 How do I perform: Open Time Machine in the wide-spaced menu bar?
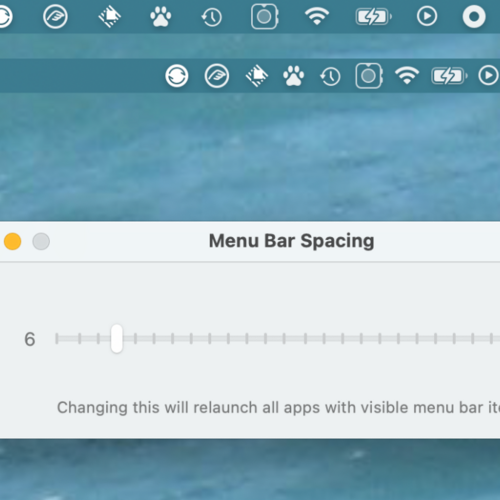click(x=212, y=17)
